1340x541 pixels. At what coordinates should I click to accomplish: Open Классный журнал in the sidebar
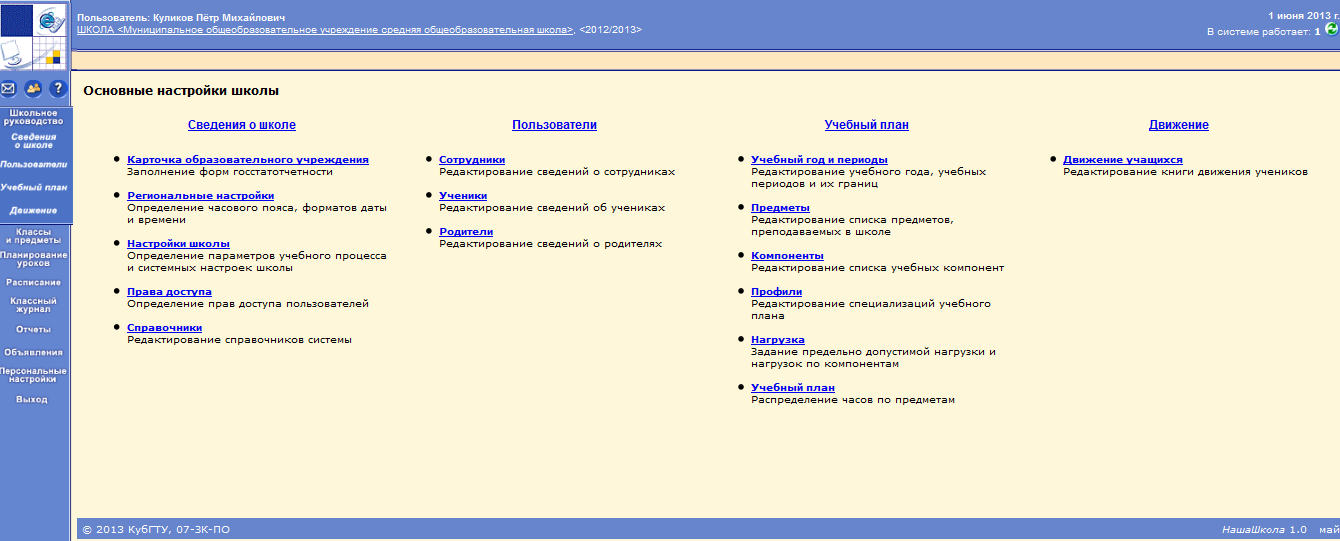[x=34, y=305]
